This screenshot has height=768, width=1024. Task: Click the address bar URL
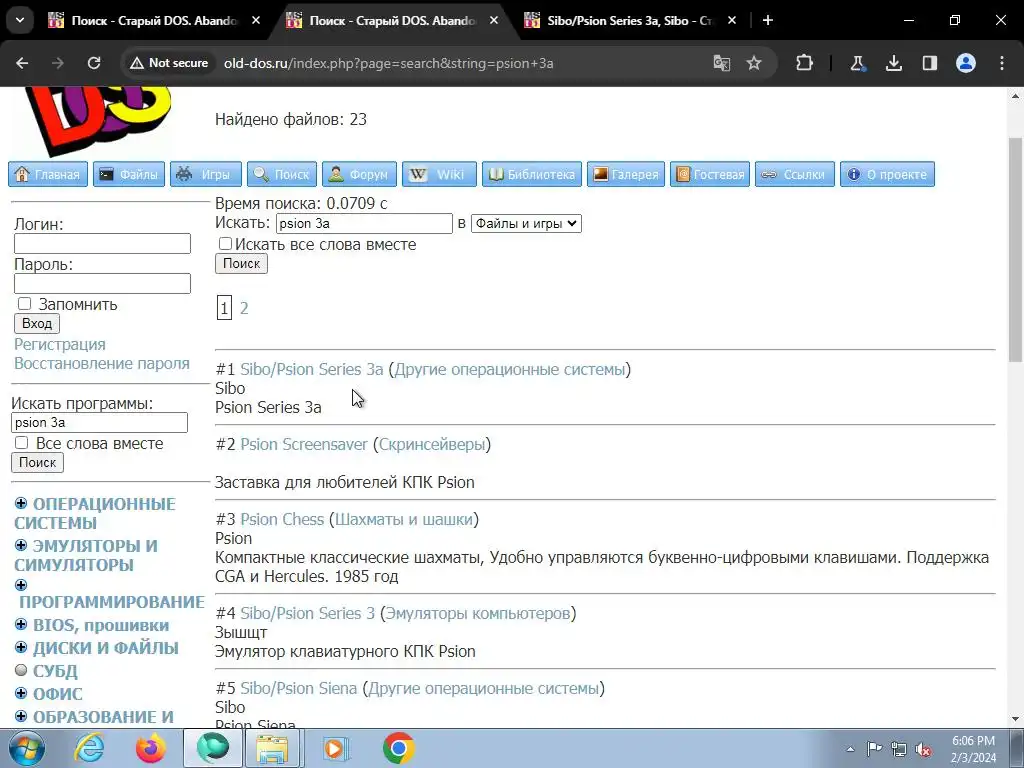pyautogui.click(x=389, y=63)
